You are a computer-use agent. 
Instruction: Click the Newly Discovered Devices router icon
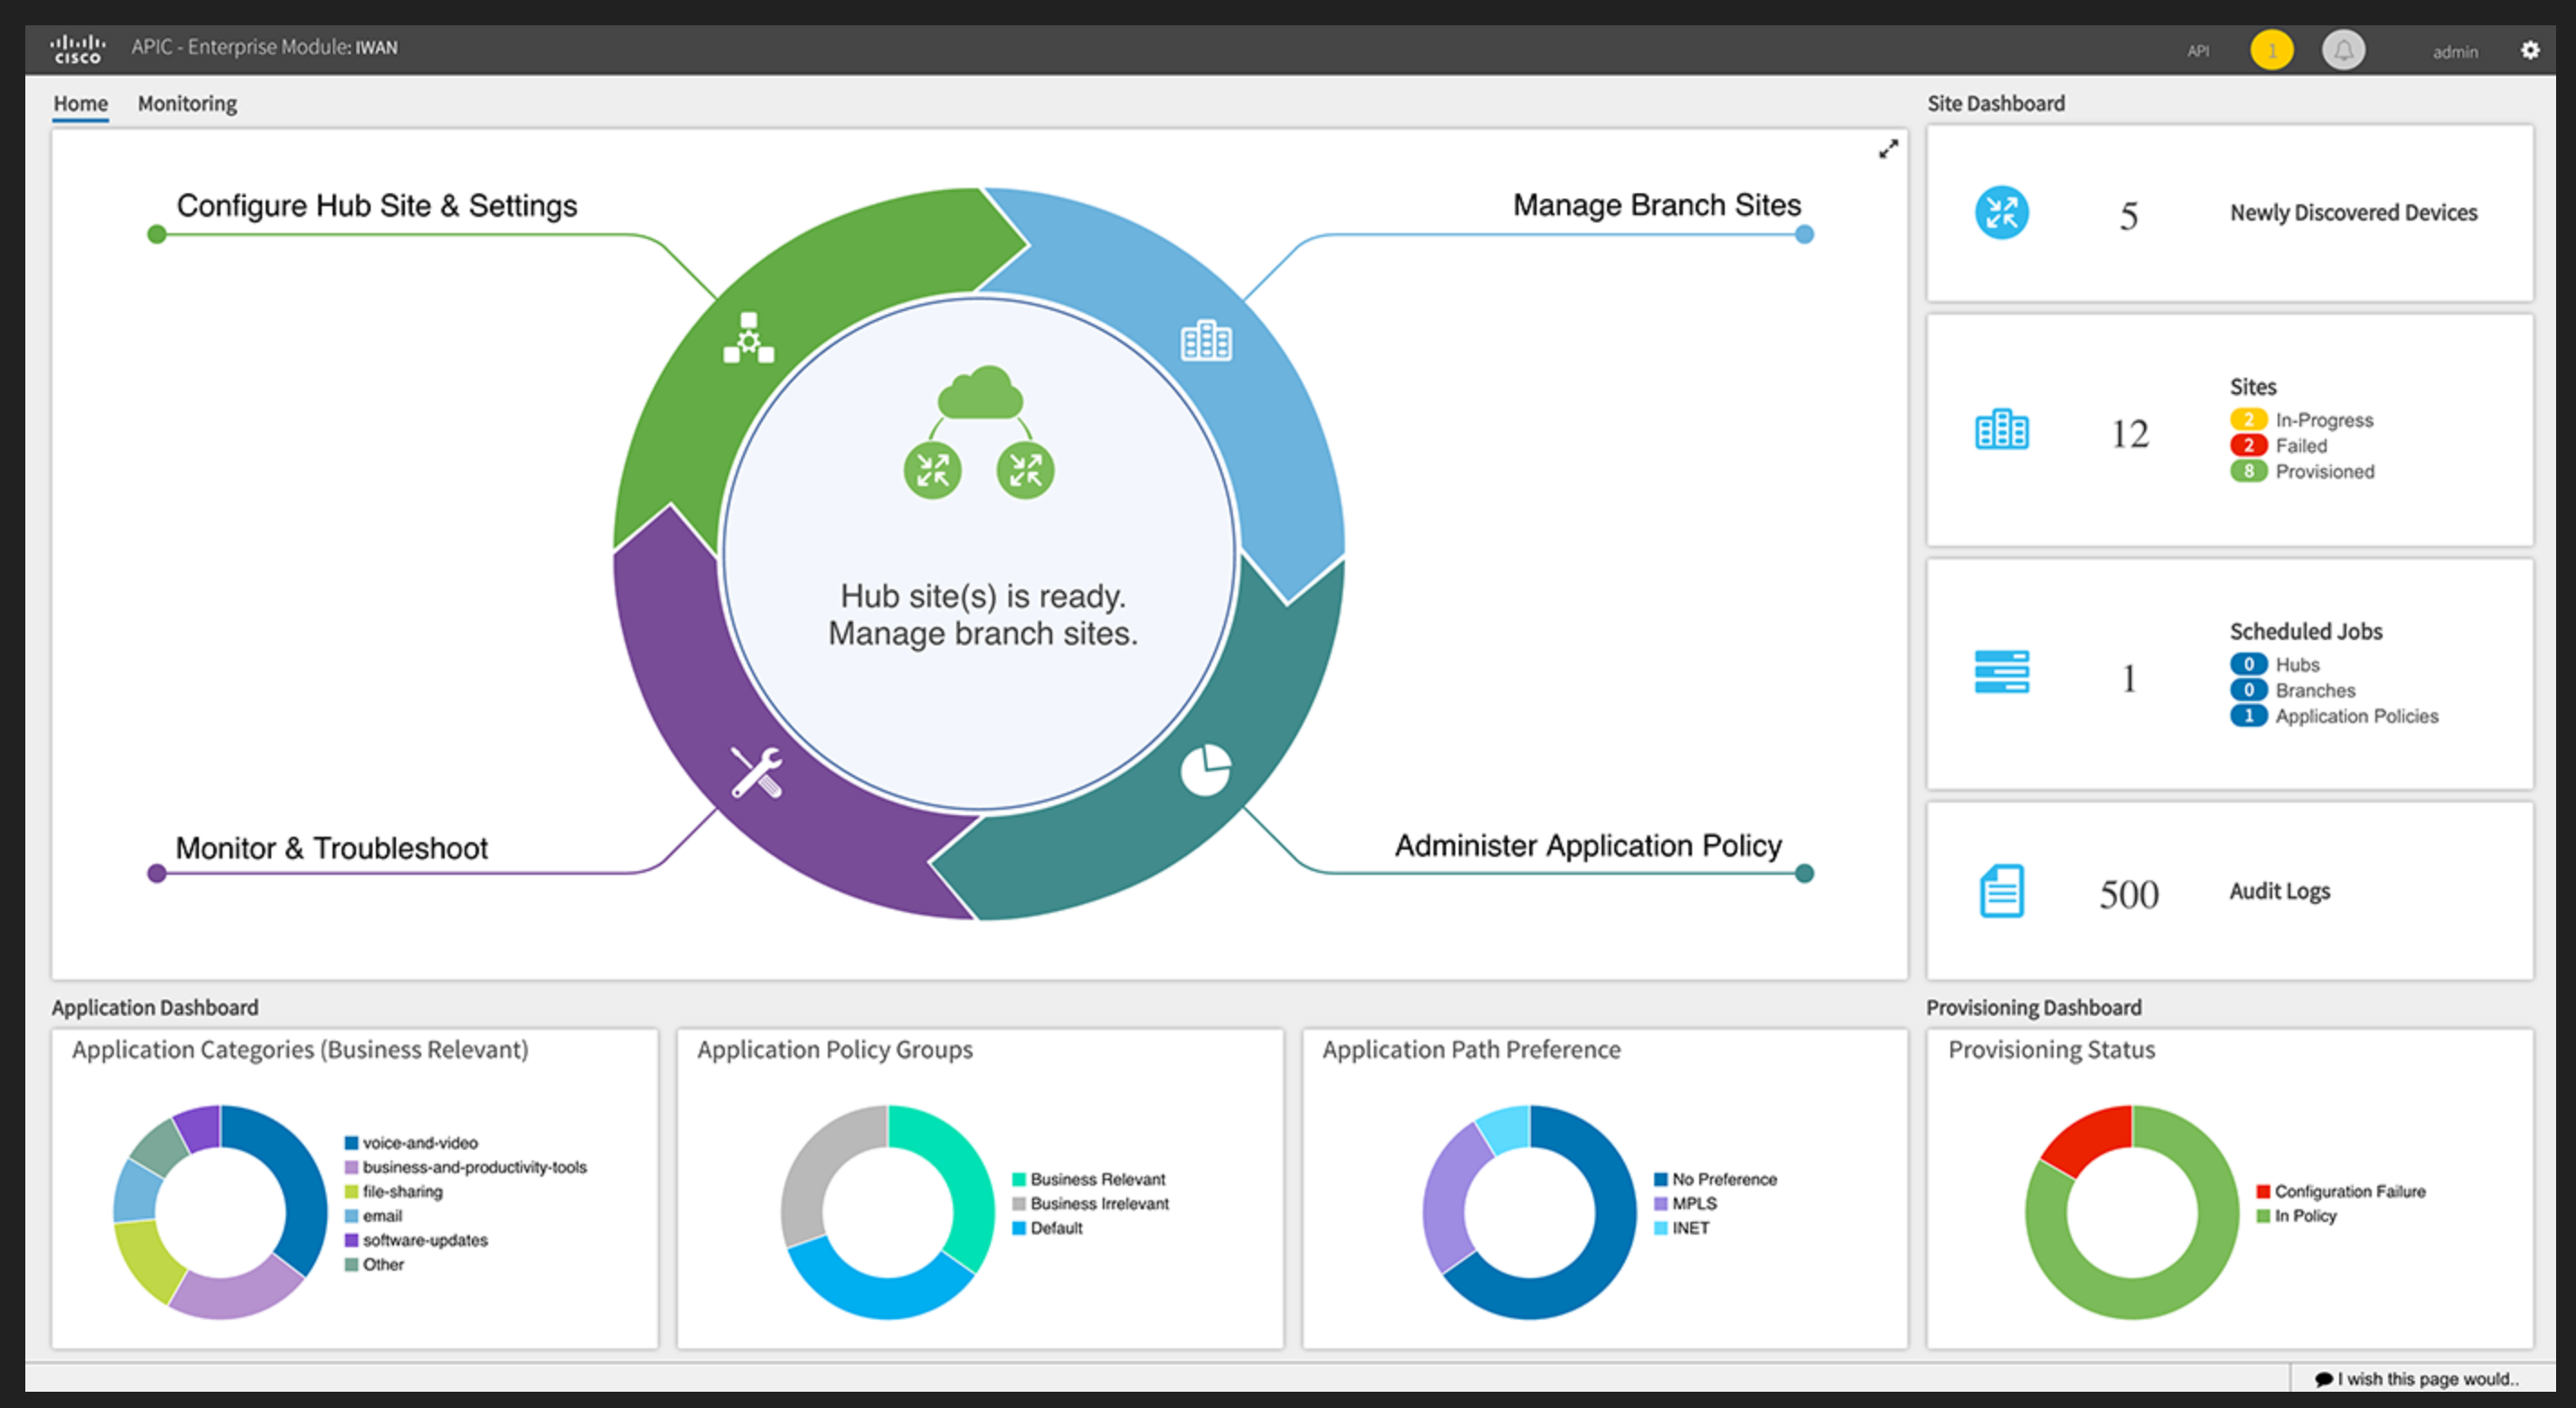click(x=2001, y=213)
